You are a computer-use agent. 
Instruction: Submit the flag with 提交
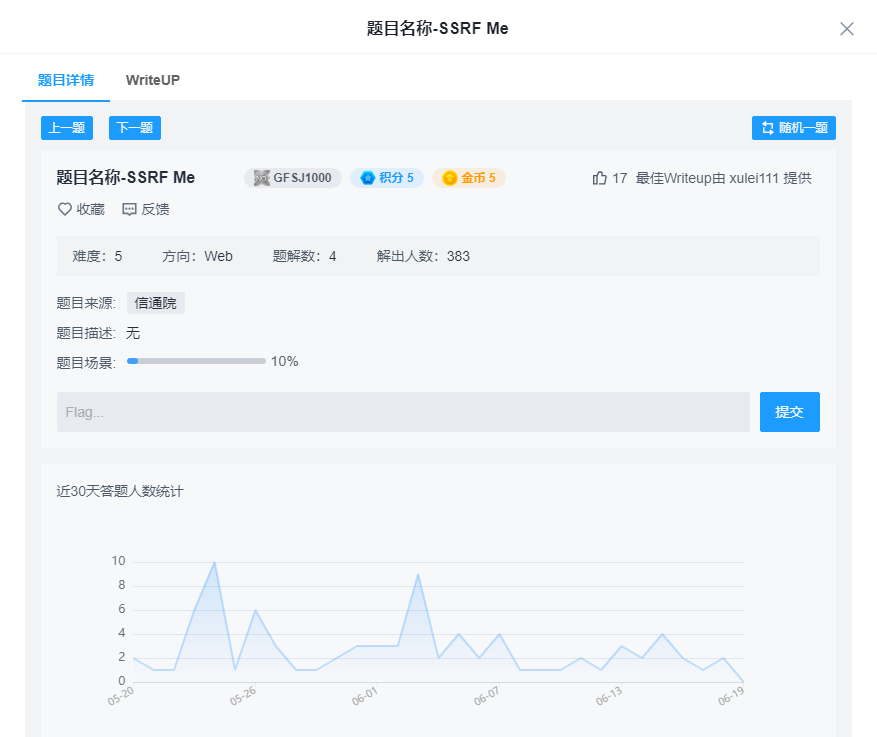pos(789,412)
